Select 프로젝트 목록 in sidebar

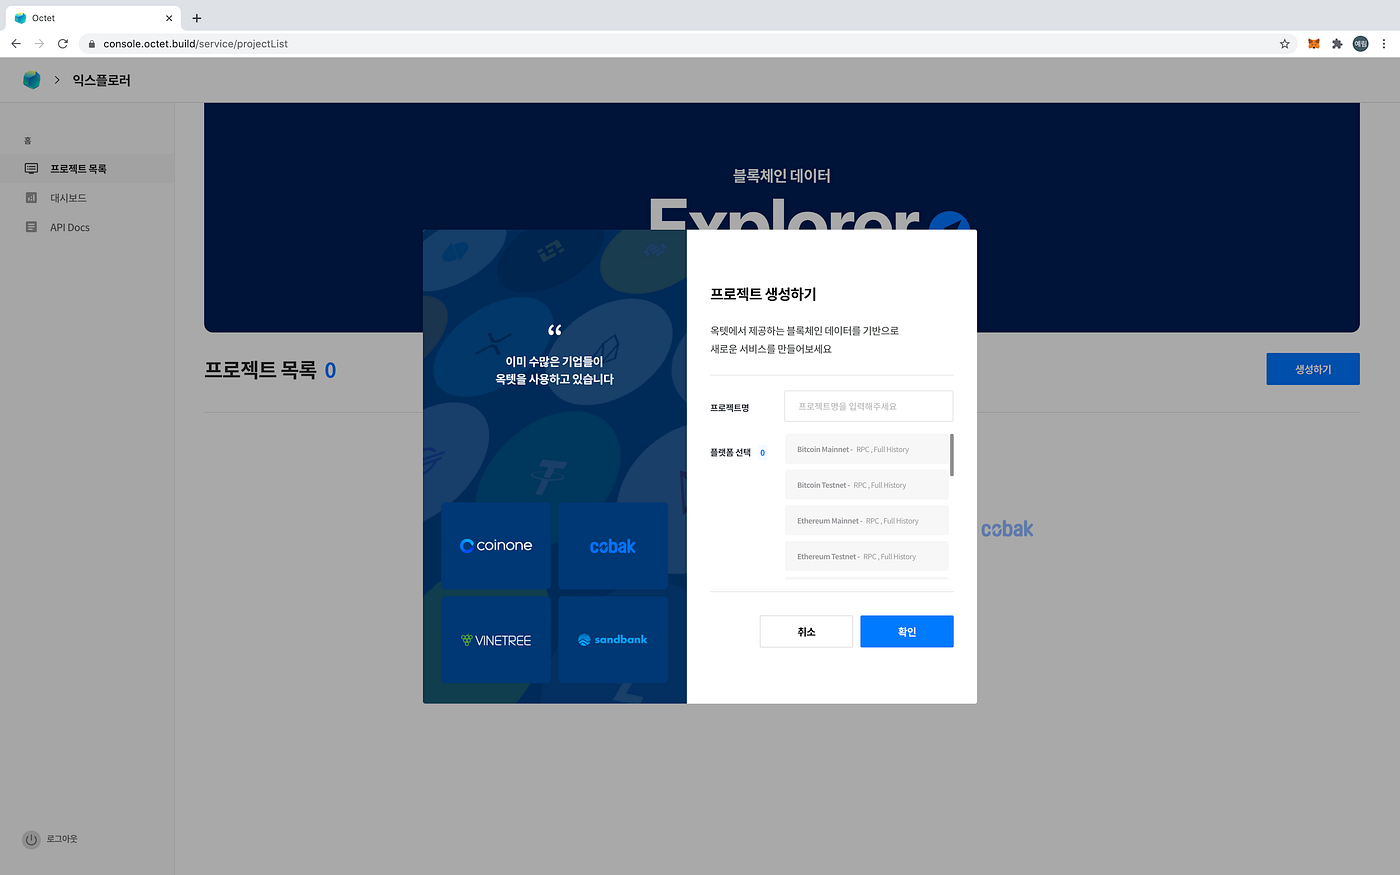[87, 169]
